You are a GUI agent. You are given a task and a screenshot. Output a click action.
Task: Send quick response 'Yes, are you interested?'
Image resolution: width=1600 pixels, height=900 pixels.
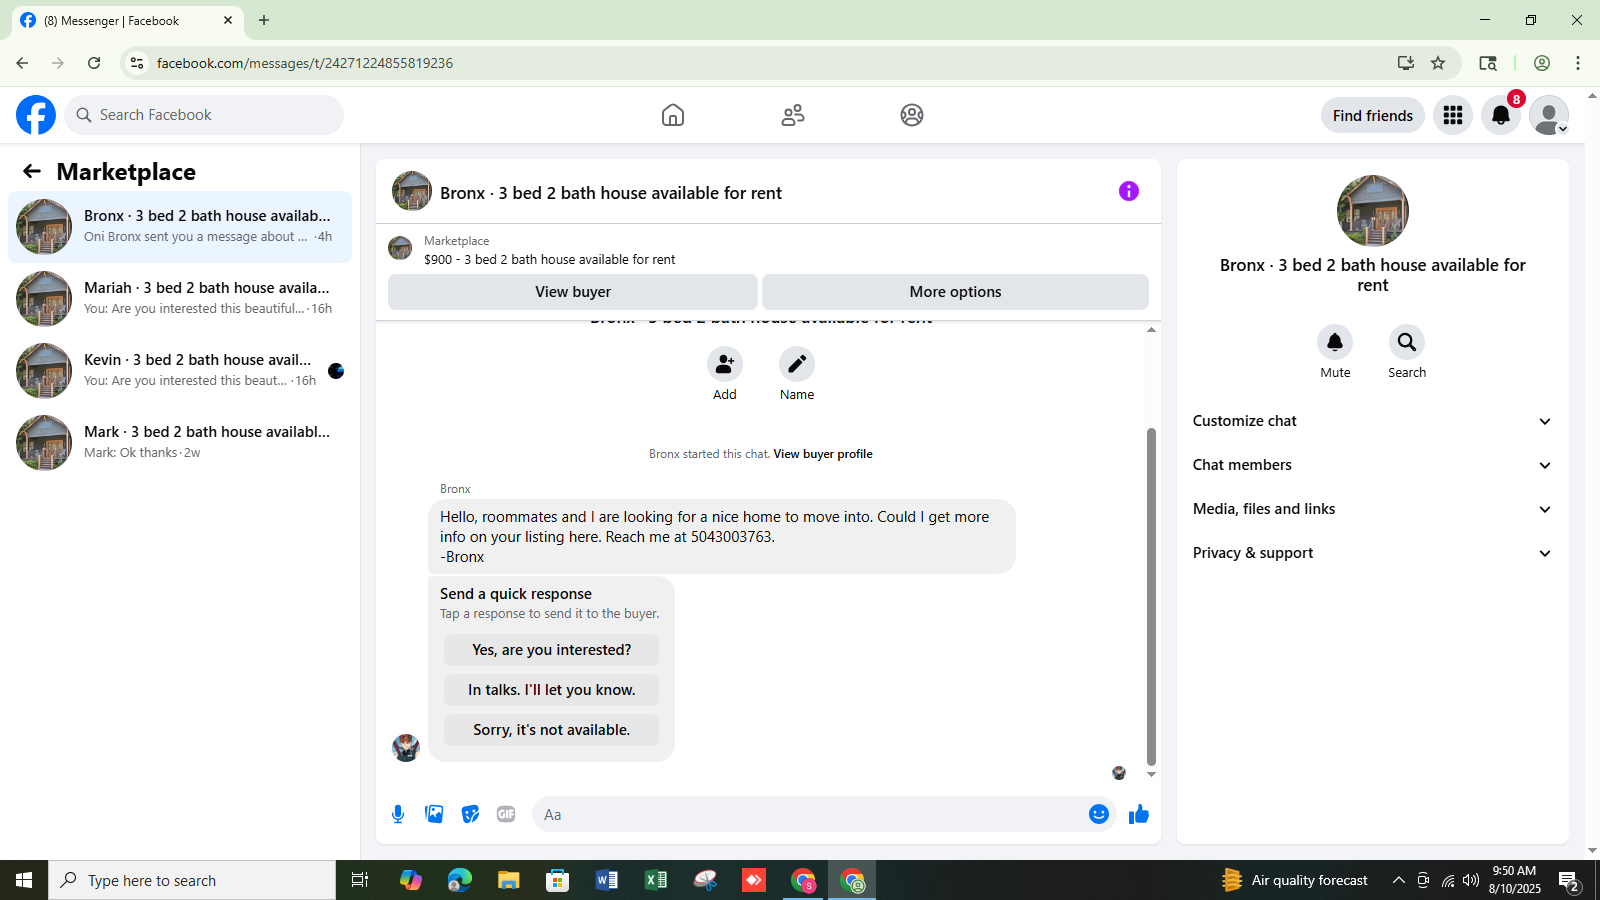click(x=552, y=650)
